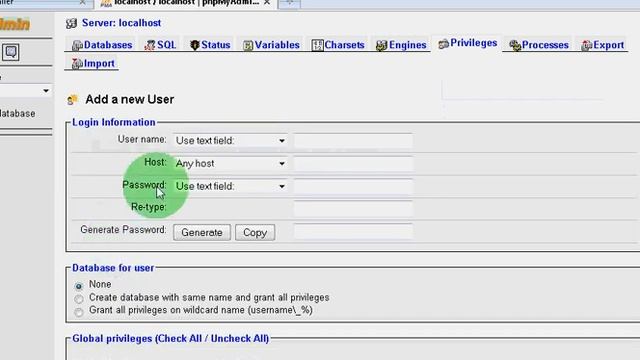Open the Host Any host dropdown
The image size is (640, 360).
(231, 164)
